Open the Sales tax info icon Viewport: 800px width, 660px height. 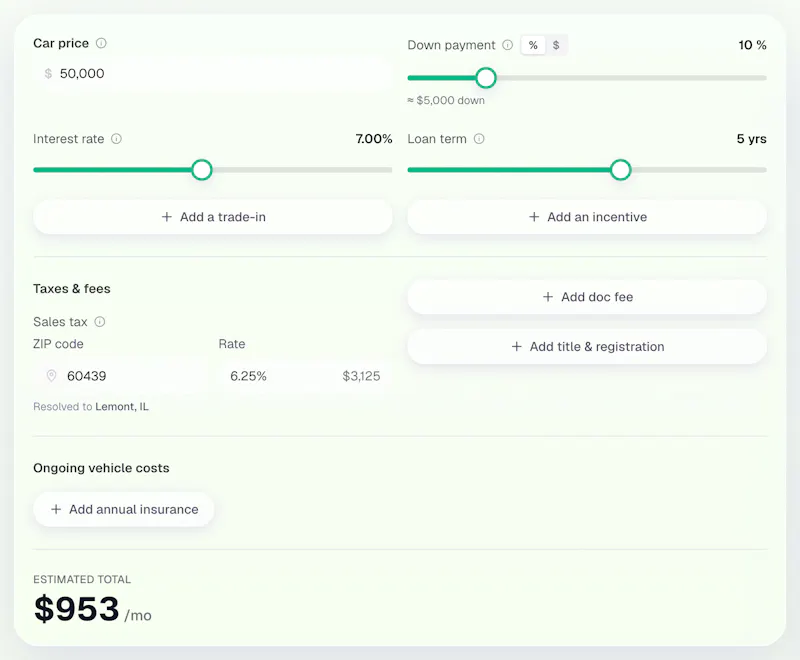[x=99, y=321]
